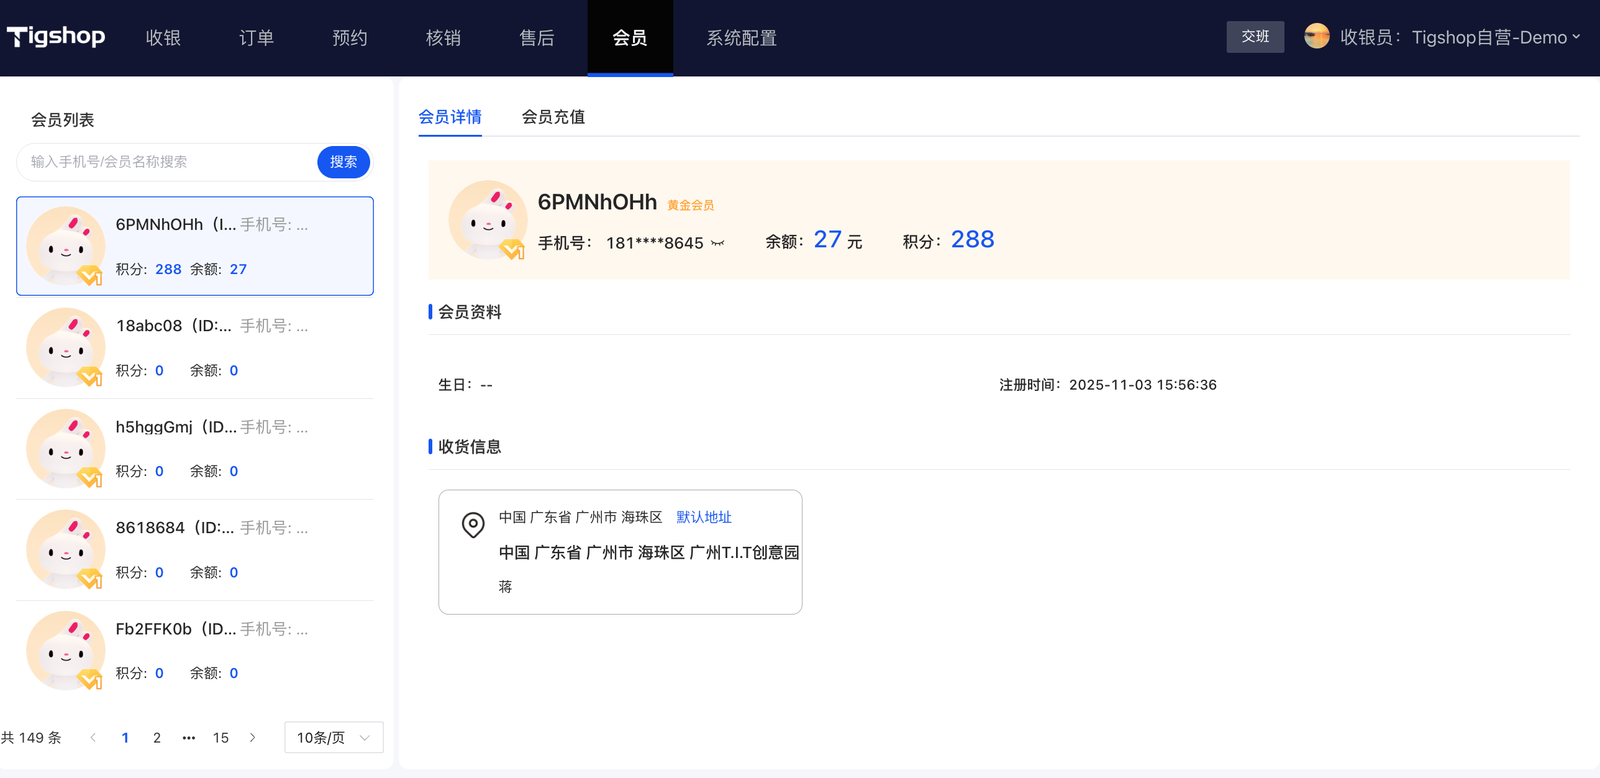Open the 10条/页 page size dropdown
The image size is (1600, 778).
[333, 738]
